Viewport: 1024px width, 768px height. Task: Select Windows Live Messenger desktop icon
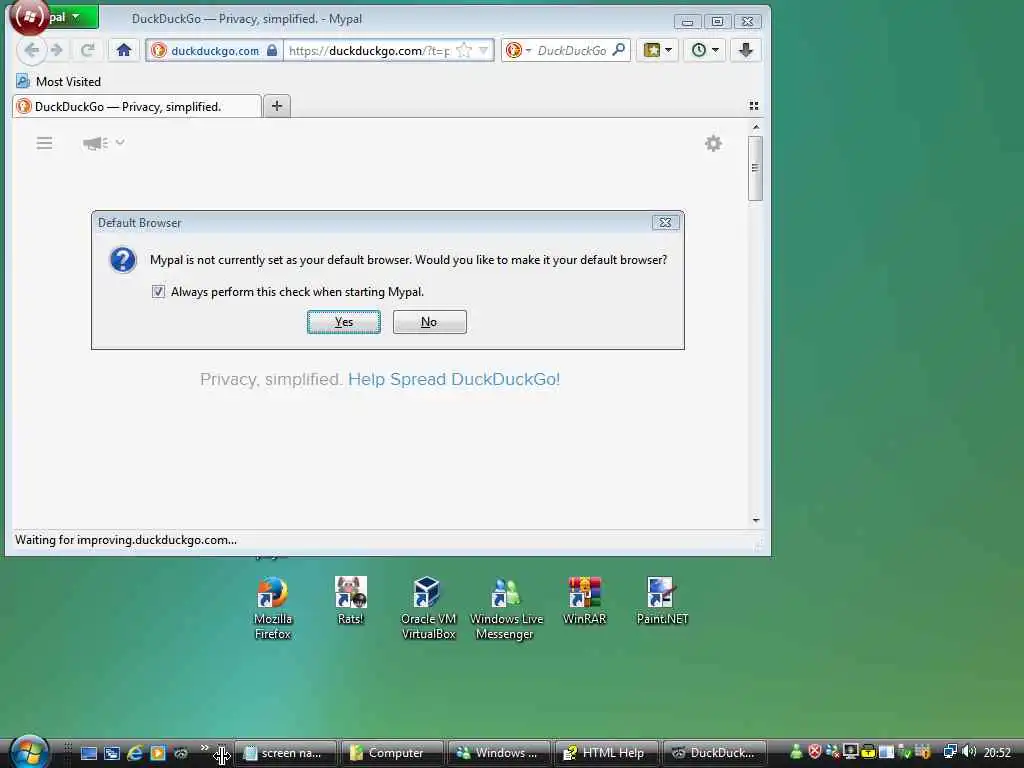(506, 609)
